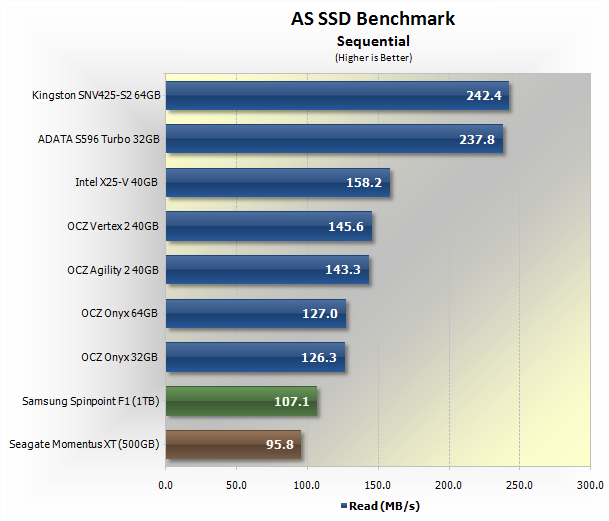Click the Higher is Better note

click(374, 58)
